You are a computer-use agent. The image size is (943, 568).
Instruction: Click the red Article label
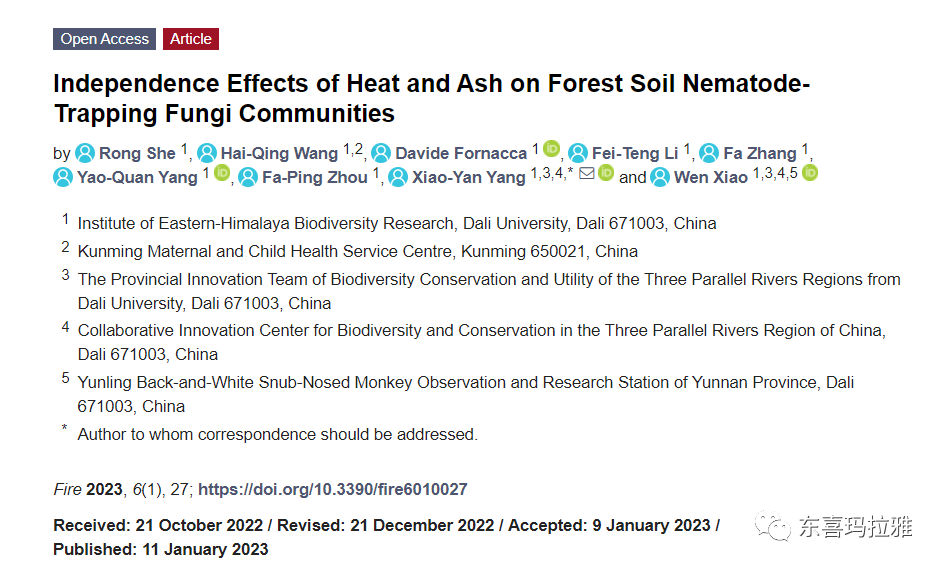click(191, 39)
